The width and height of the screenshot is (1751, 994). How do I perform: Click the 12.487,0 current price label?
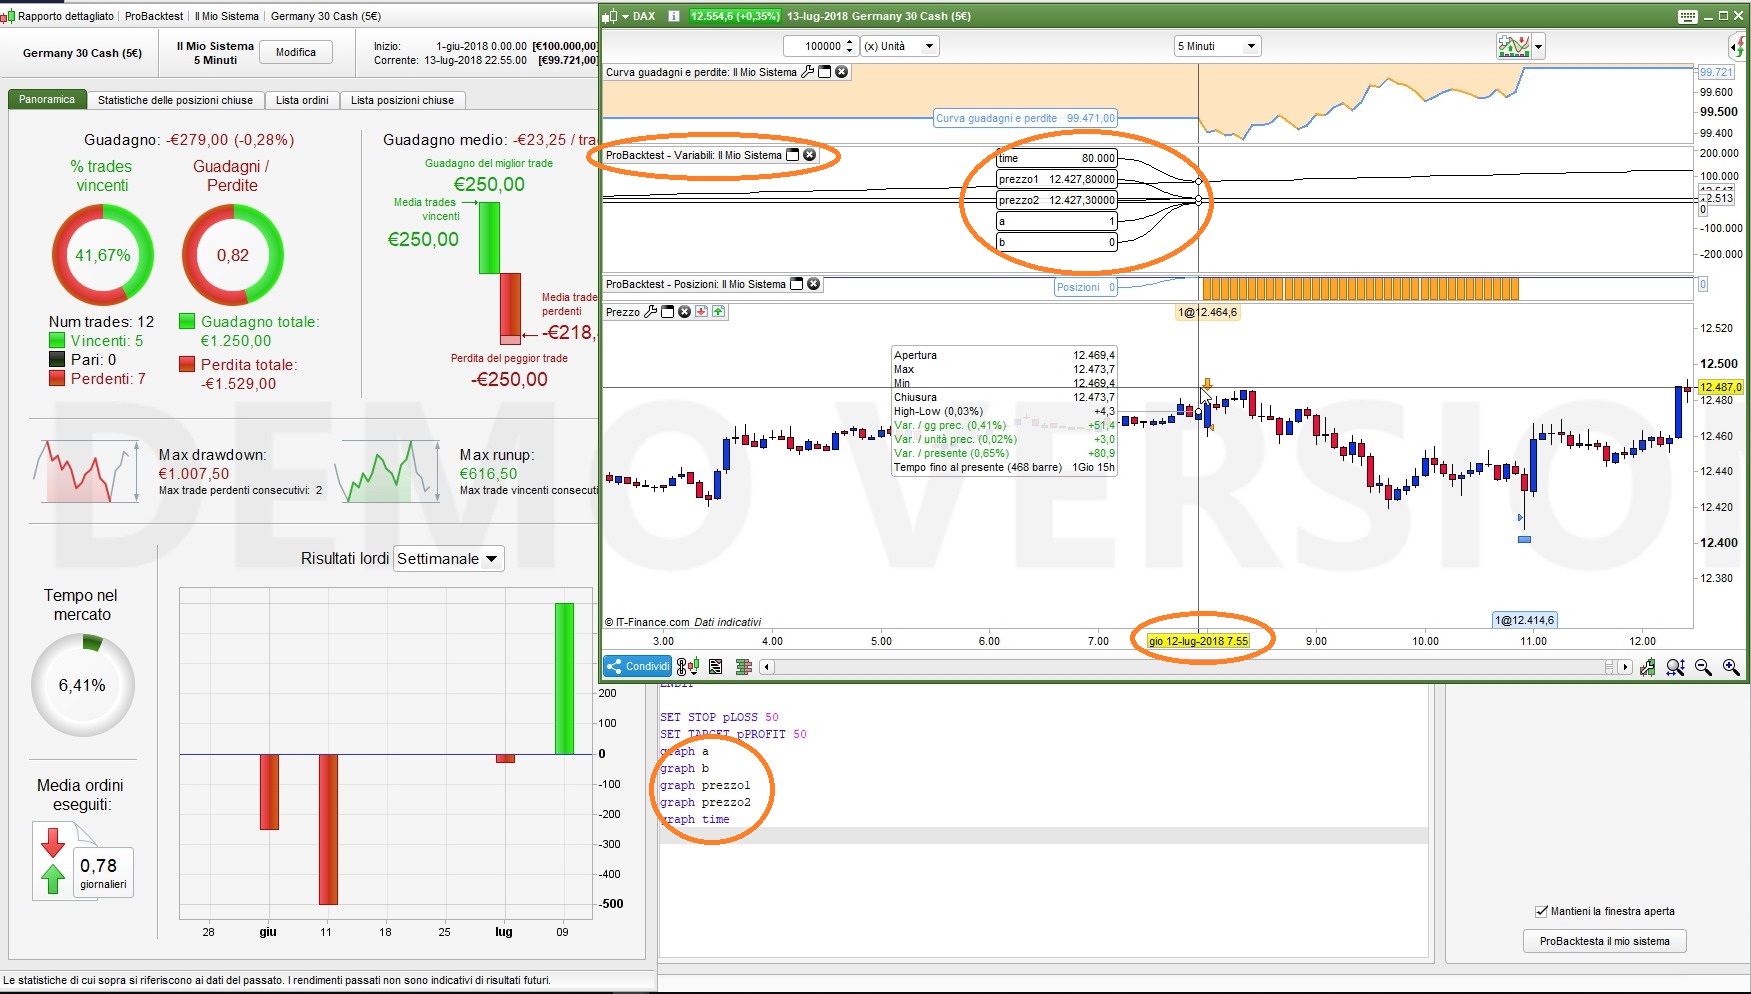pyautogui.click(x=1720, y=387)
